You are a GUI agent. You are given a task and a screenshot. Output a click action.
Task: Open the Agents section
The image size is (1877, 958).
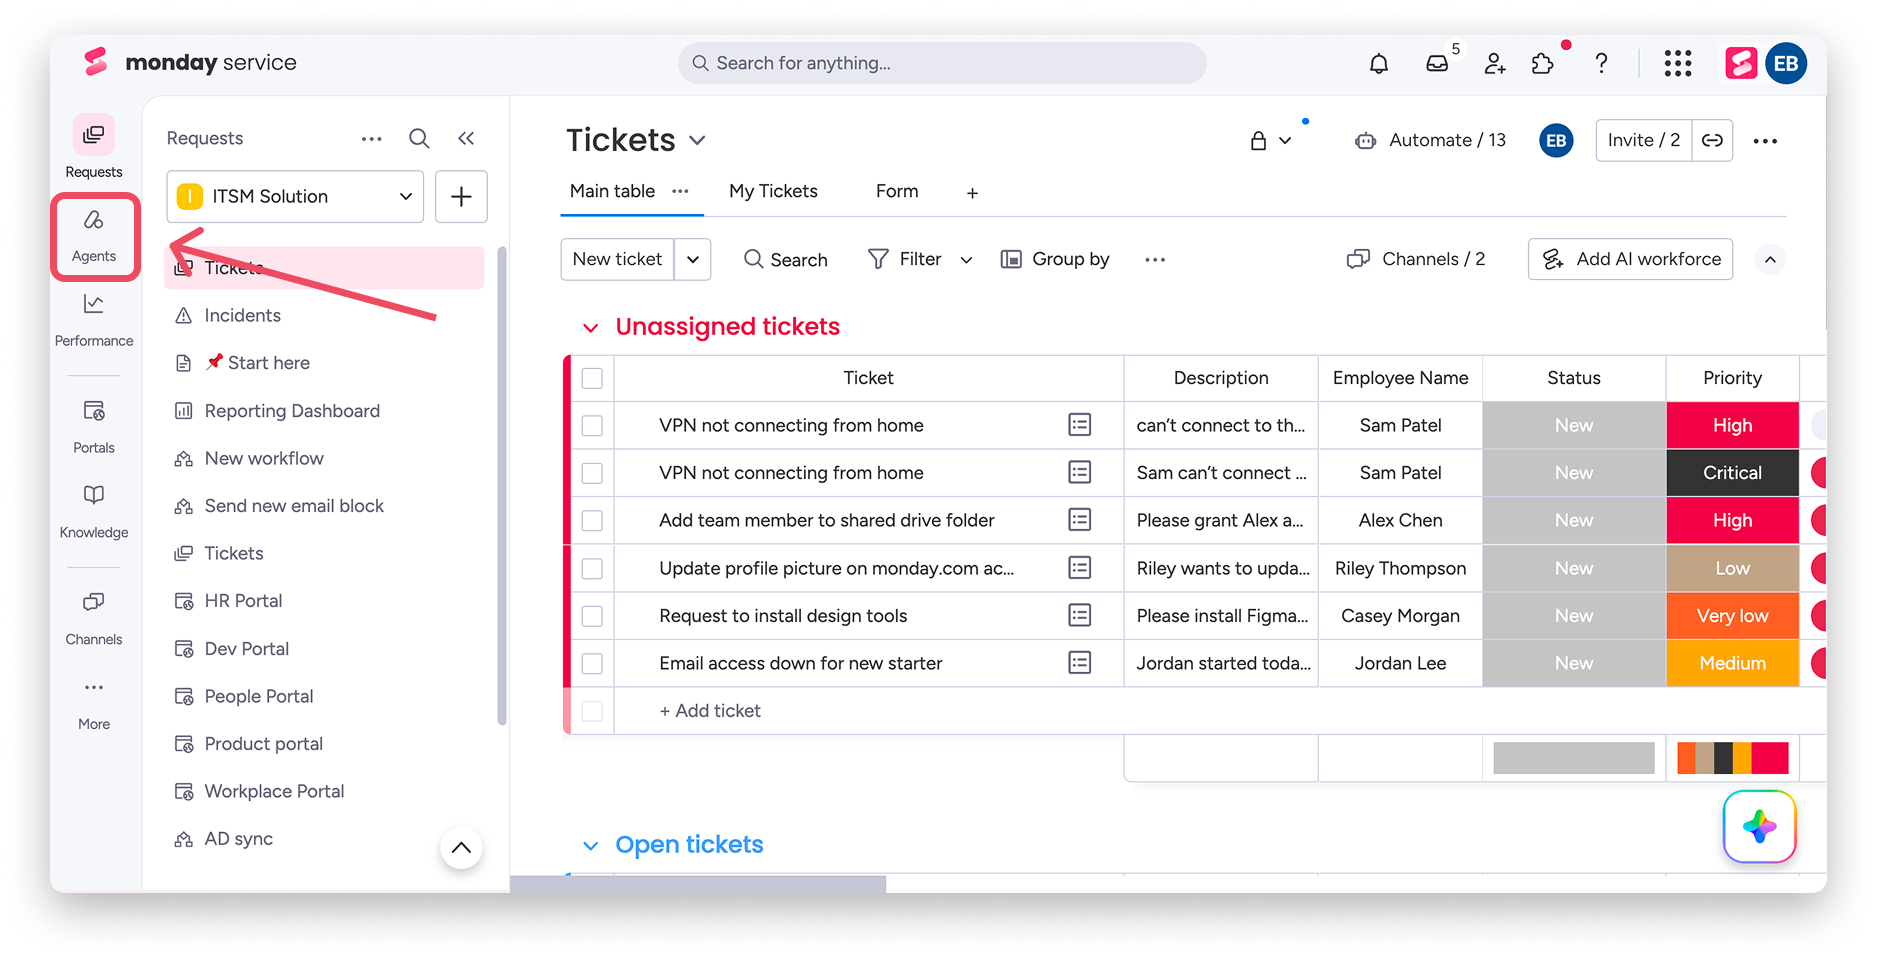point(94,236)
